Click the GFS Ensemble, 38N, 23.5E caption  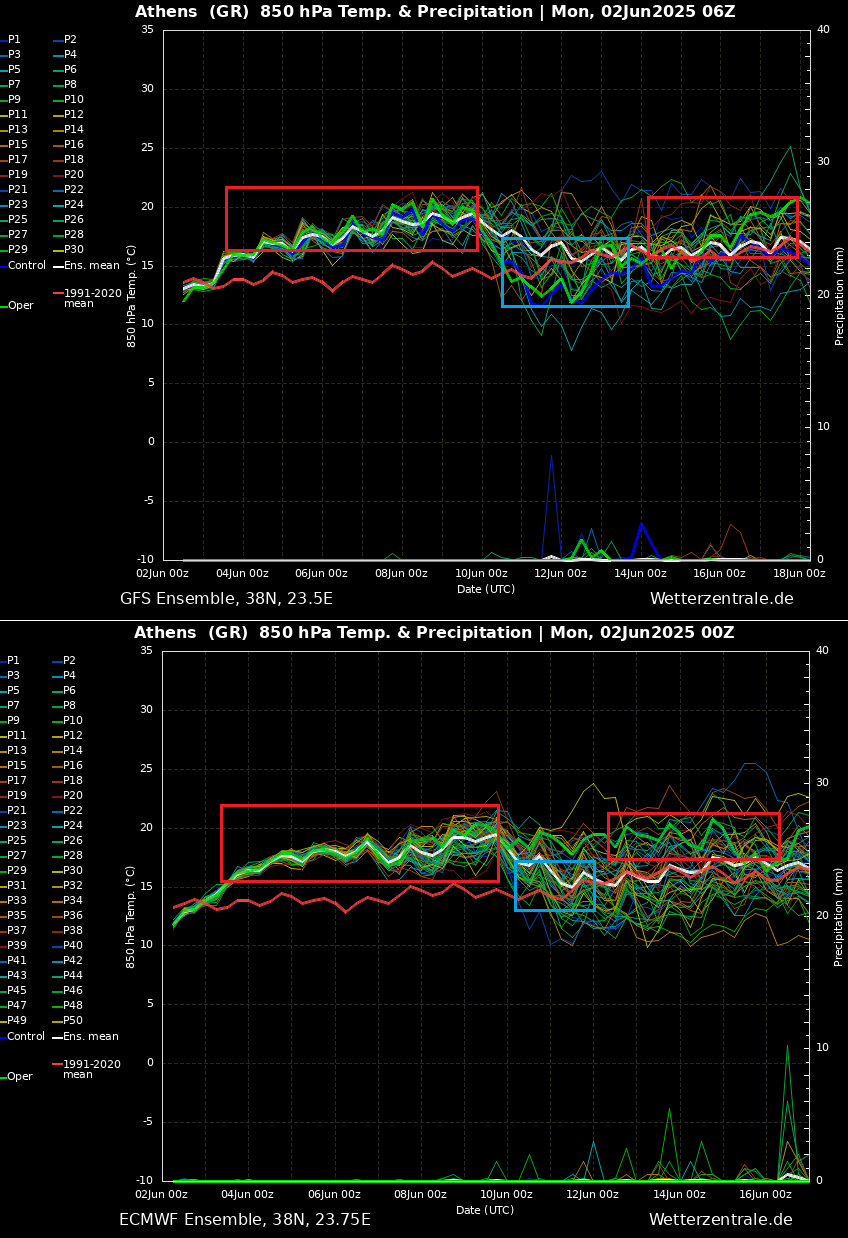coord(226,599)
